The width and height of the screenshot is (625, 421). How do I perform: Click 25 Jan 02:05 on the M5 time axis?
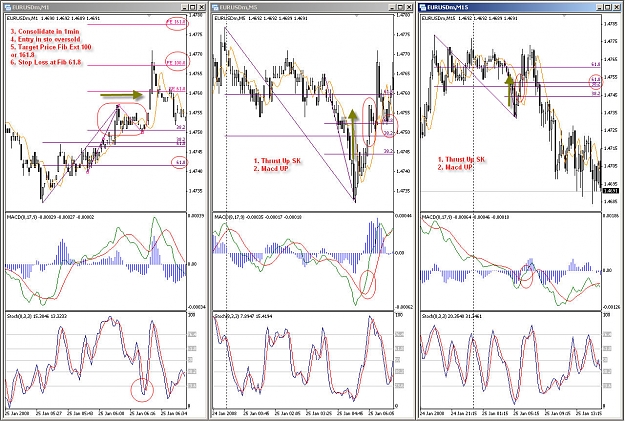[285, 413]
